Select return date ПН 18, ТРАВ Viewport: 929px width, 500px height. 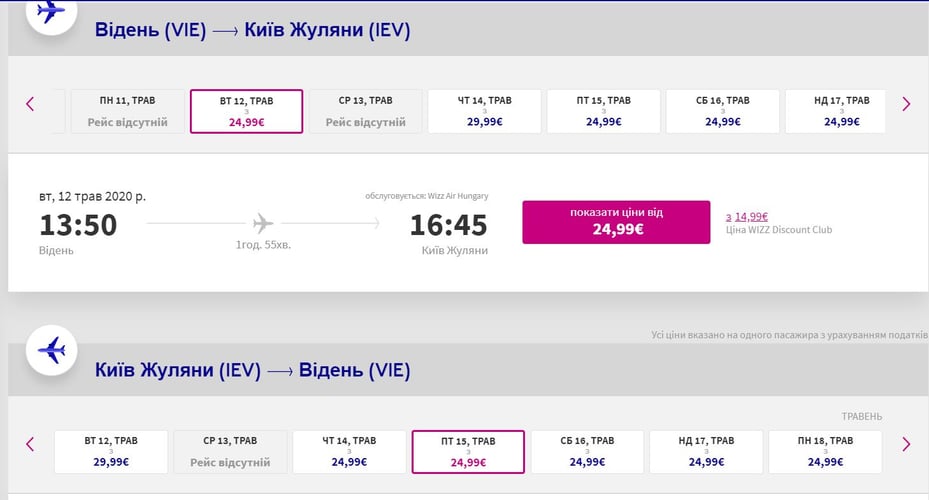pos(825,452)
